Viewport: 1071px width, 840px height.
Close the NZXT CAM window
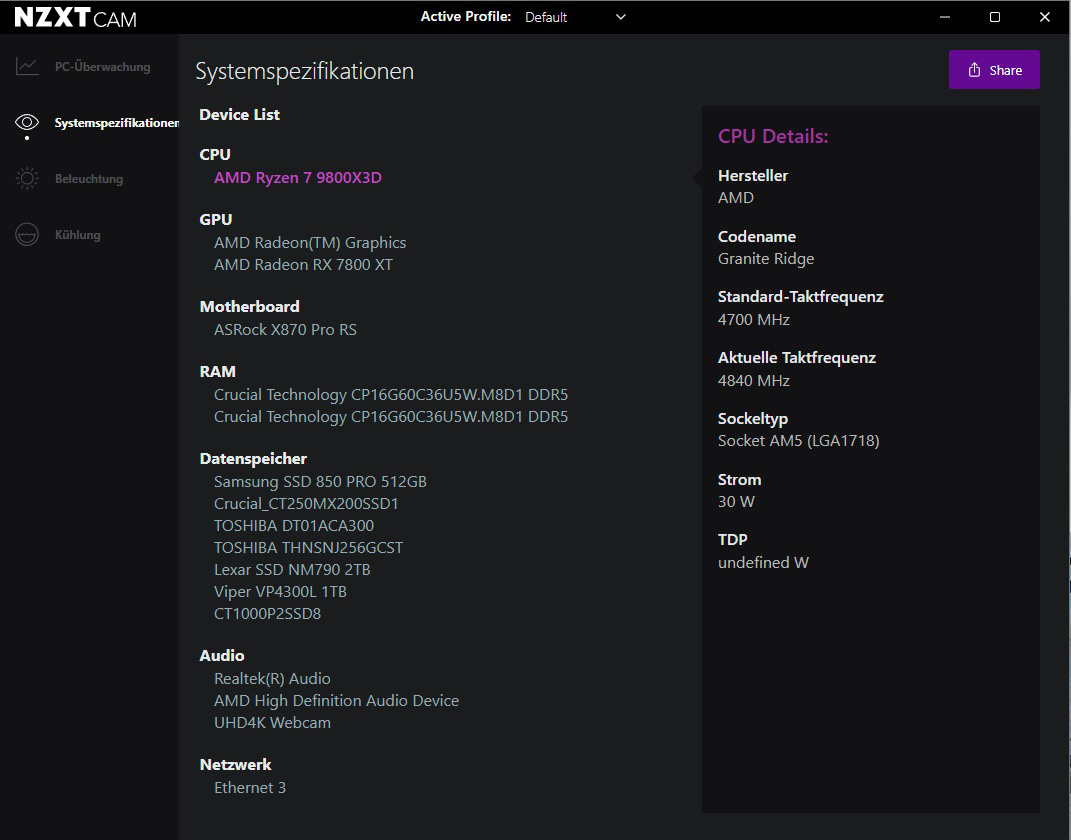click(x=1044, y=17)
